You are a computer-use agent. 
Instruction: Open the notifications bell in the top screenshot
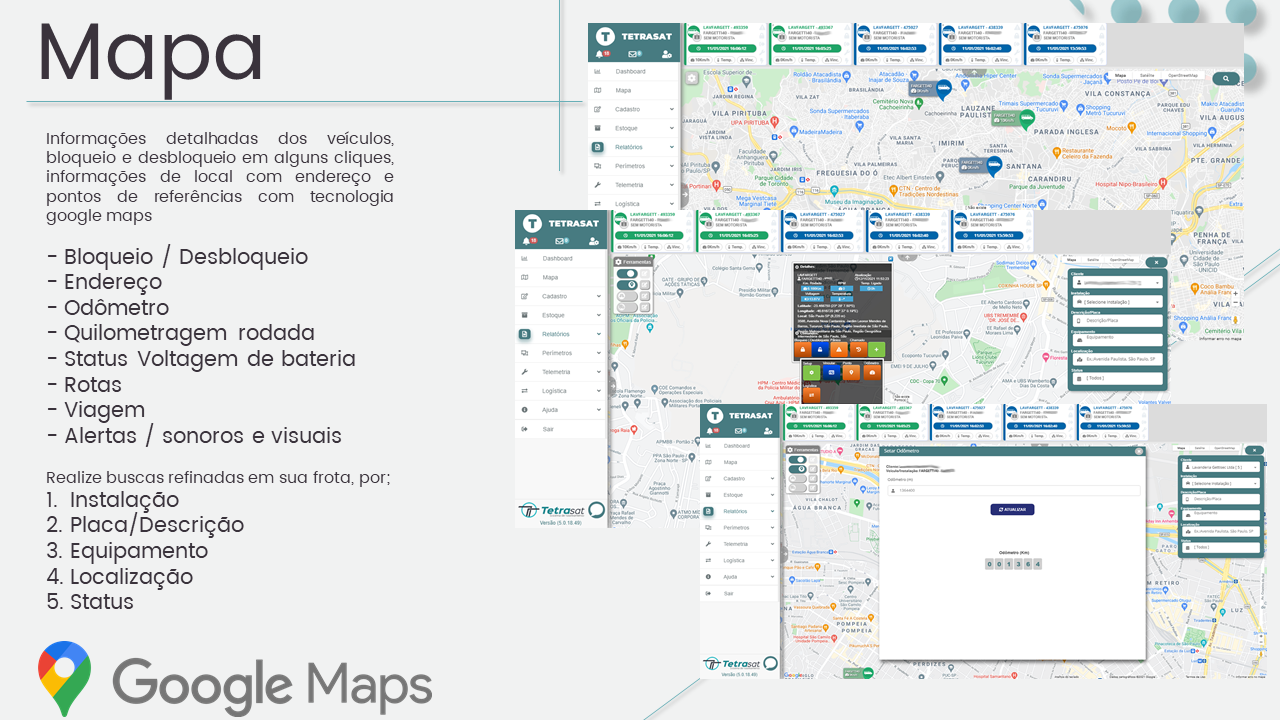(600, 54)
